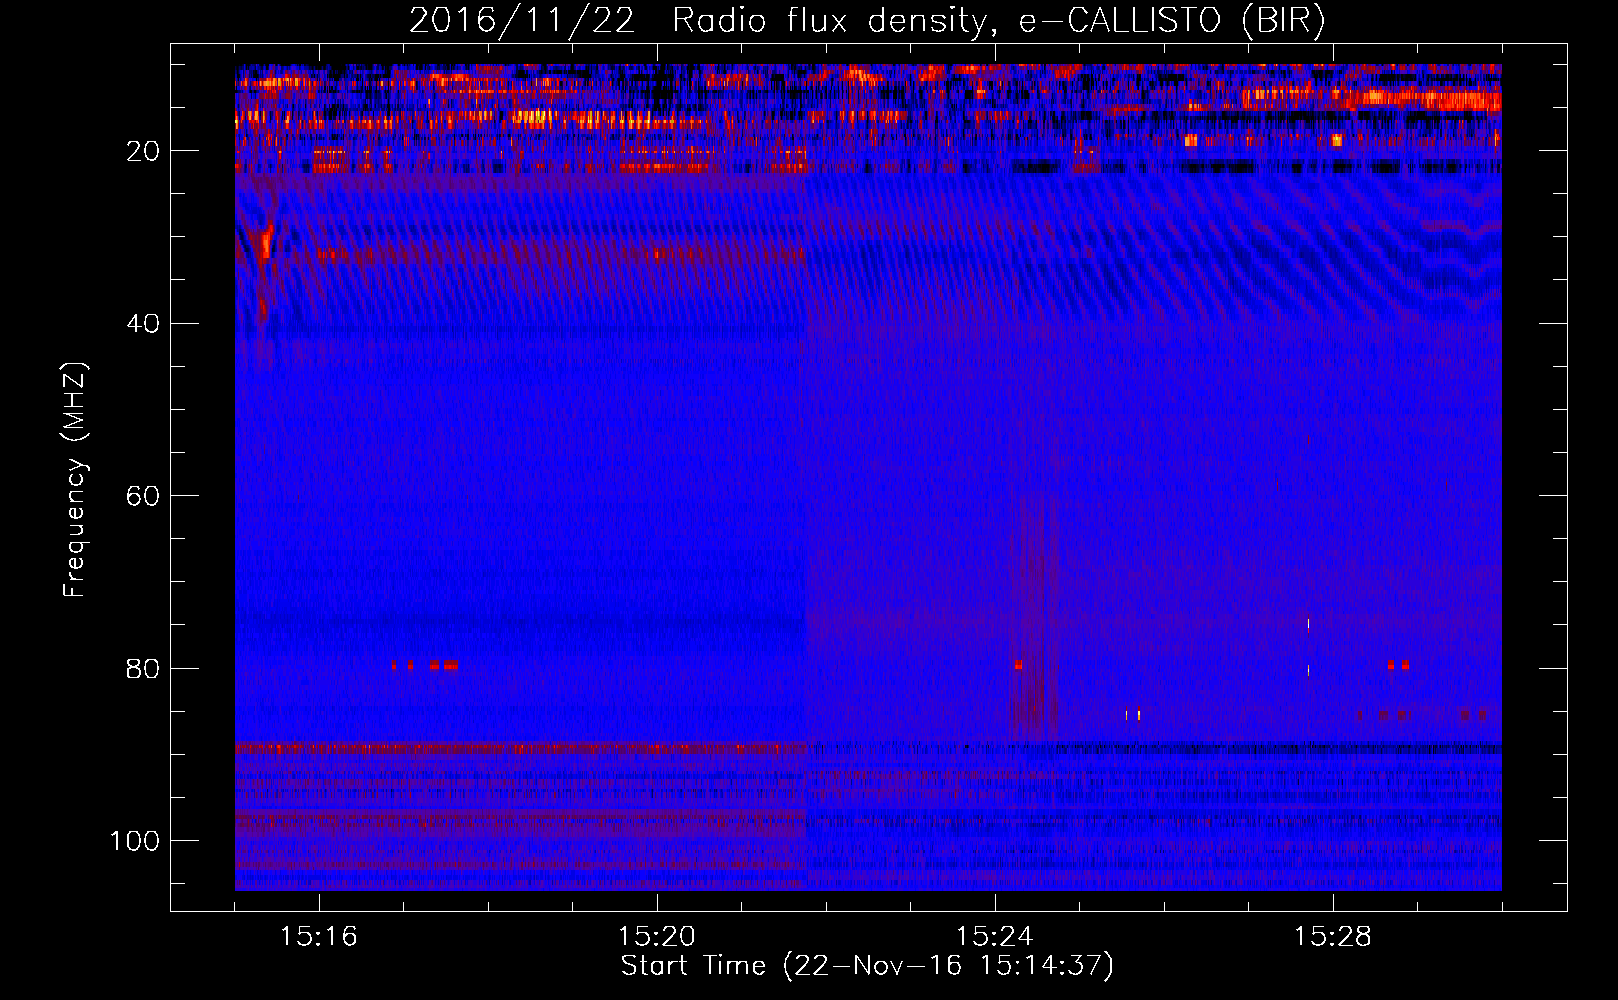Click the 'Frequency (MHZ)' axis label
Screen dimensions: 1618x1000
[x=75, y=480]
